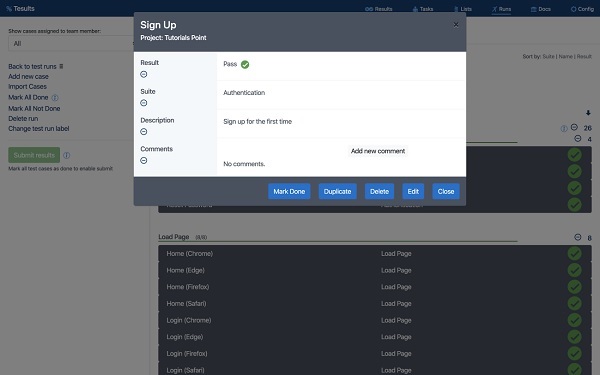Click the Import Cases link

pyautogui.click(x=27, y=86)
